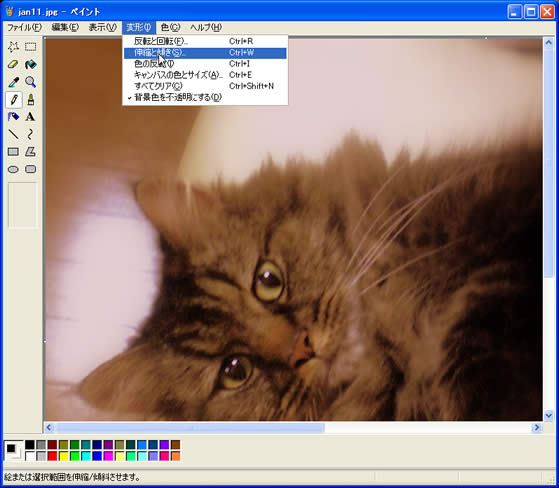
Task: Select the Text tool A icon
Action: 31,117
